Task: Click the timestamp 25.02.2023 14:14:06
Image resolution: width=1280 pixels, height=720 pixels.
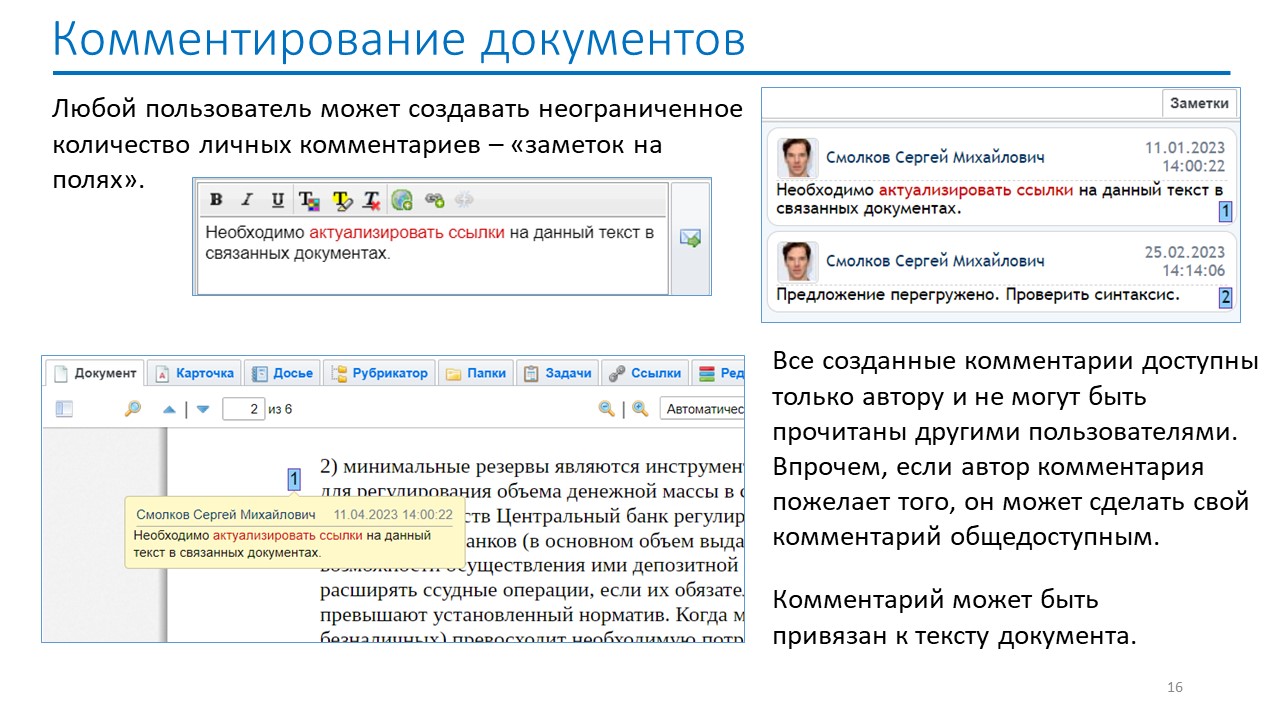Action: 1185,261
